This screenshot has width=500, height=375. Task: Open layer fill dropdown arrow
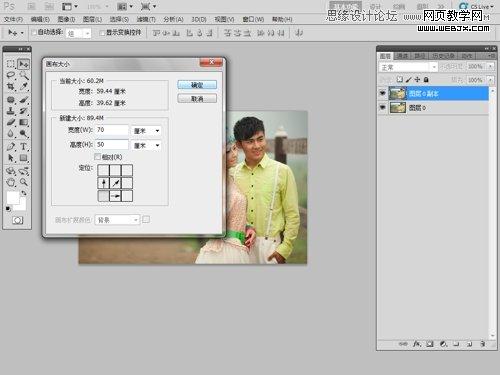(490, 80)
